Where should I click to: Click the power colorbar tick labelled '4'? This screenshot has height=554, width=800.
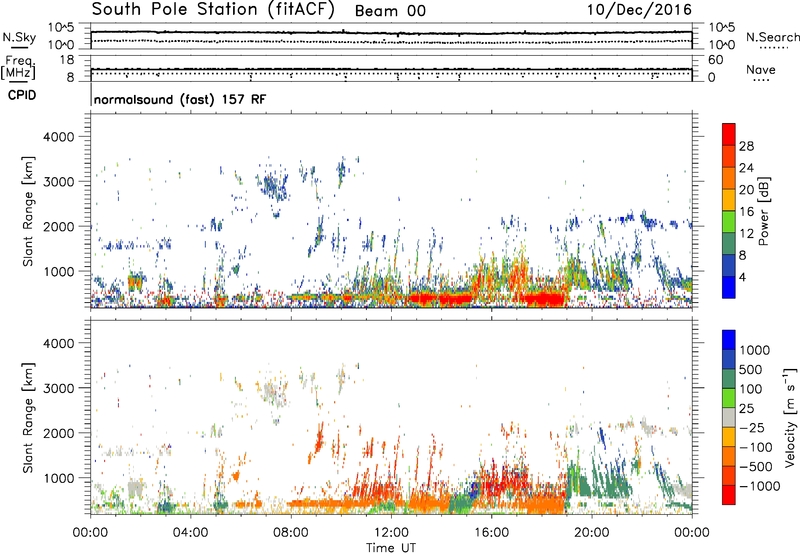pyautogui.click(x=742, y=277)
